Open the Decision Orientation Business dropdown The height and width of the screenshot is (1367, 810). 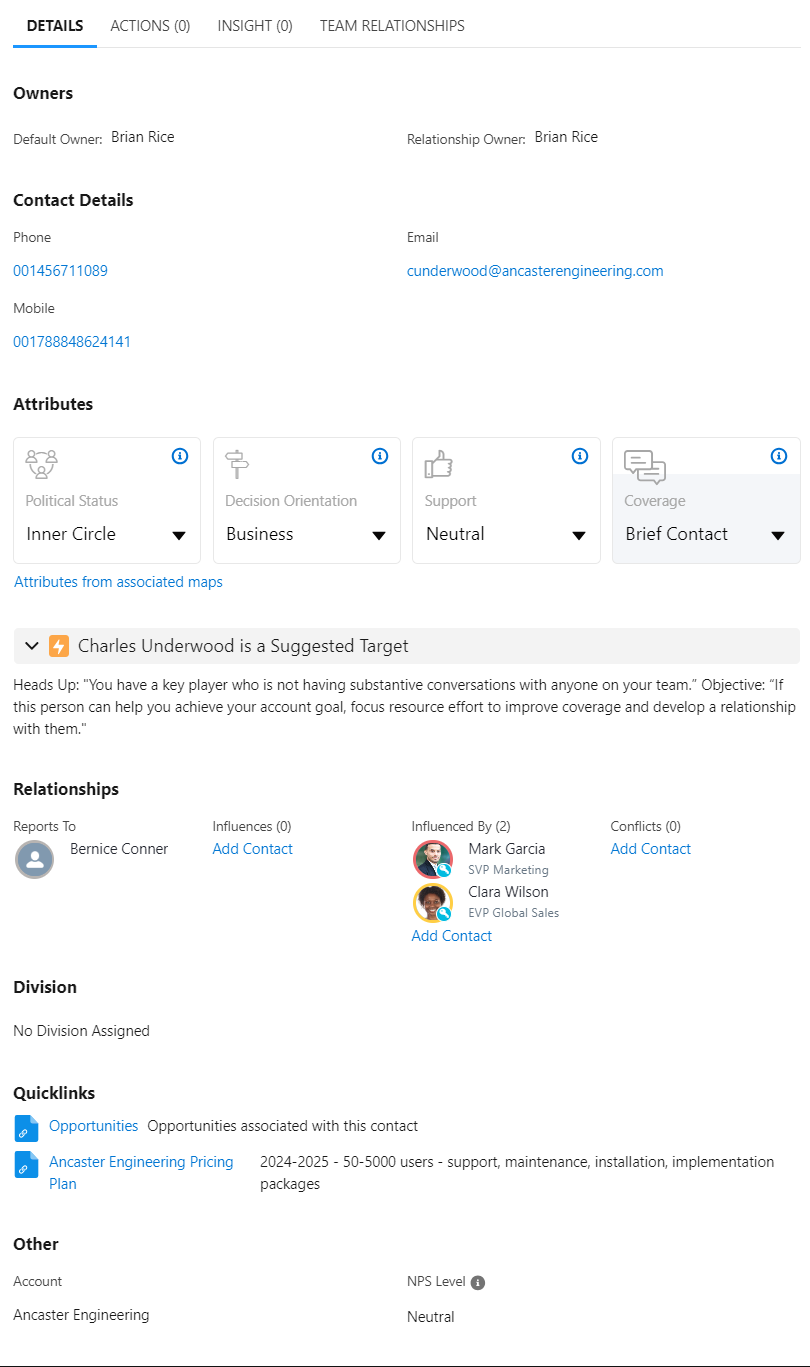click(307, 535)
